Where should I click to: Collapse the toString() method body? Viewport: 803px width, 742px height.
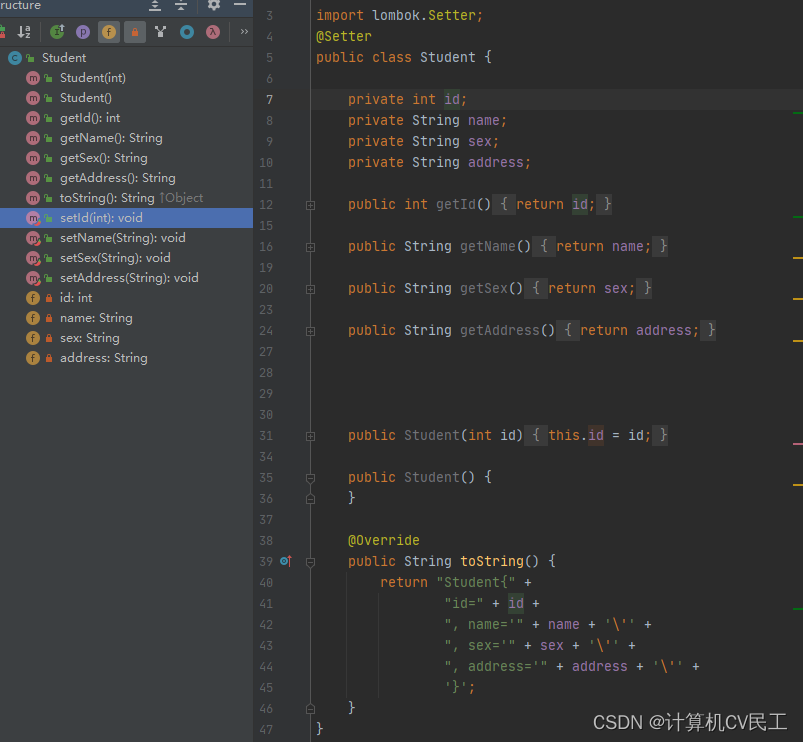coord(310,562)
